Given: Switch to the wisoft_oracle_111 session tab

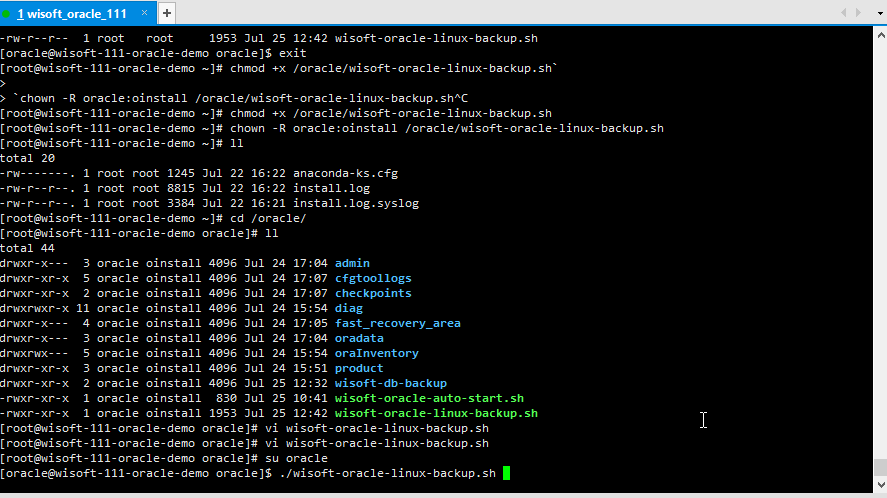Looking at the screenshot, I should point(72,13).
